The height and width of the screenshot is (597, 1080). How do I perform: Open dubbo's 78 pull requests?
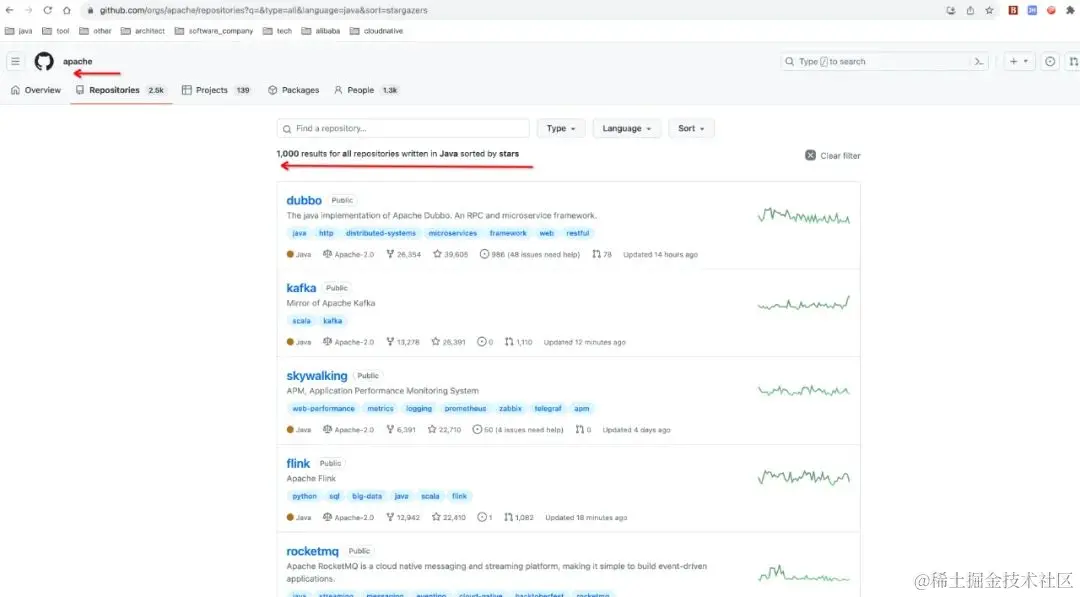[602, 254]
